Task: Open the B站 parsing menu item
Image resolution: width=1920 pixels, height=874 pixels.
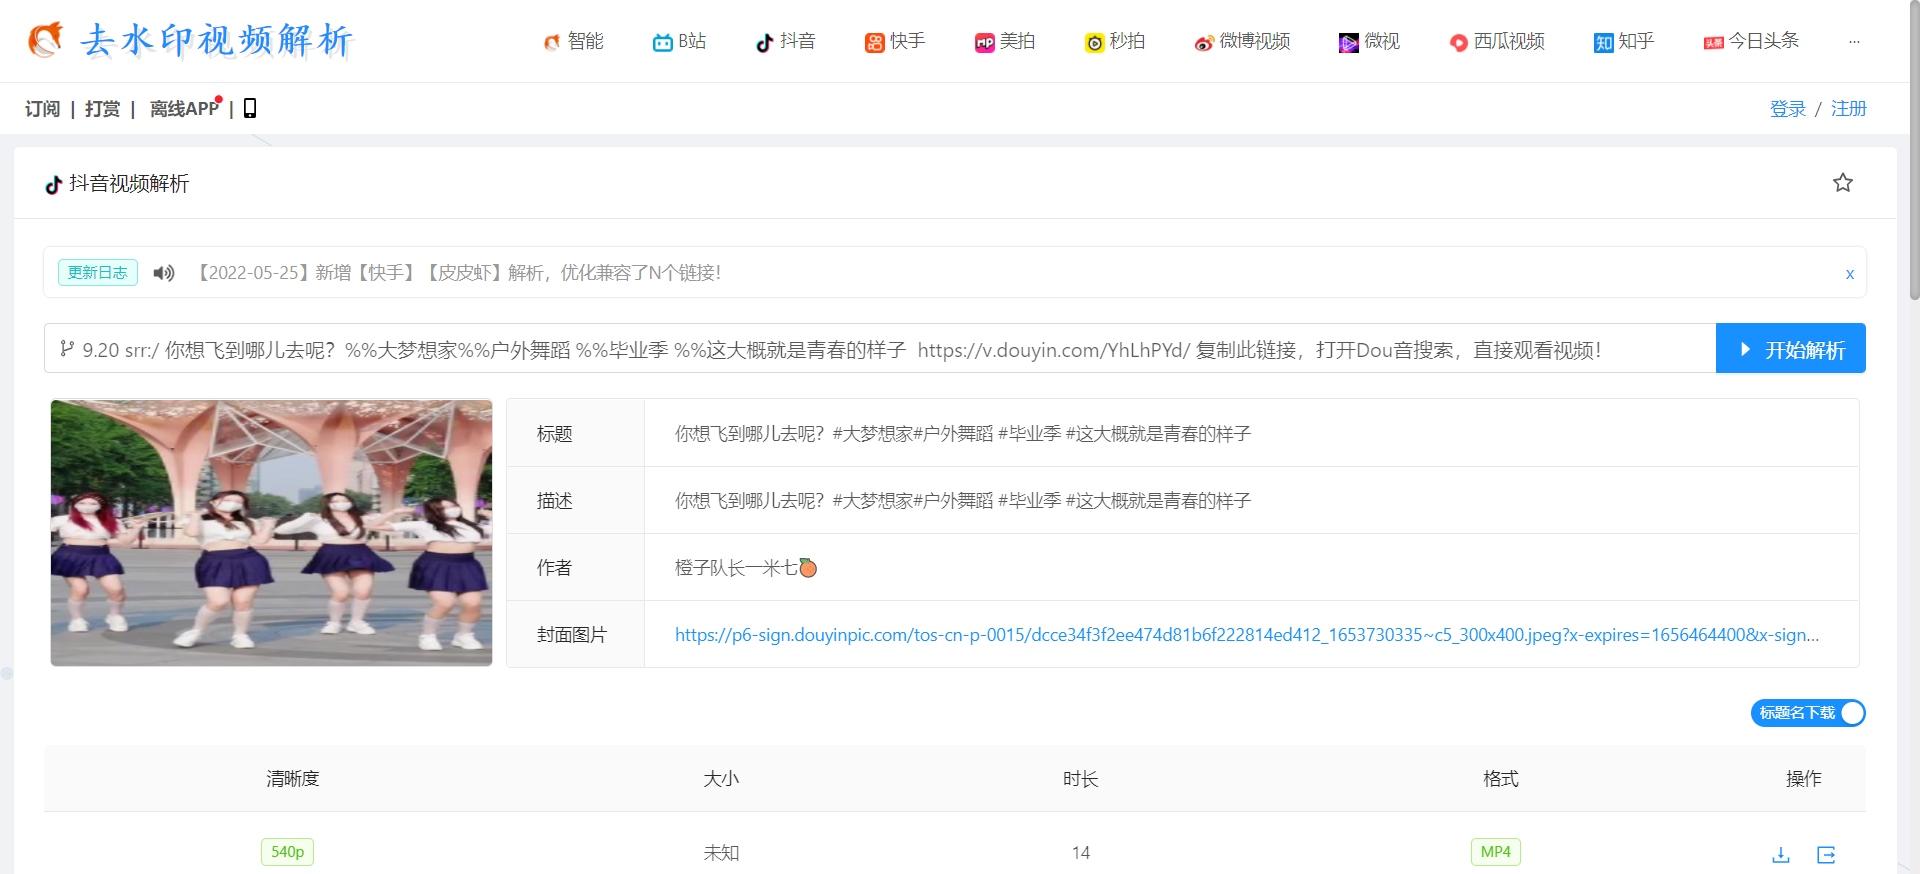Action: tap(679, 41)
